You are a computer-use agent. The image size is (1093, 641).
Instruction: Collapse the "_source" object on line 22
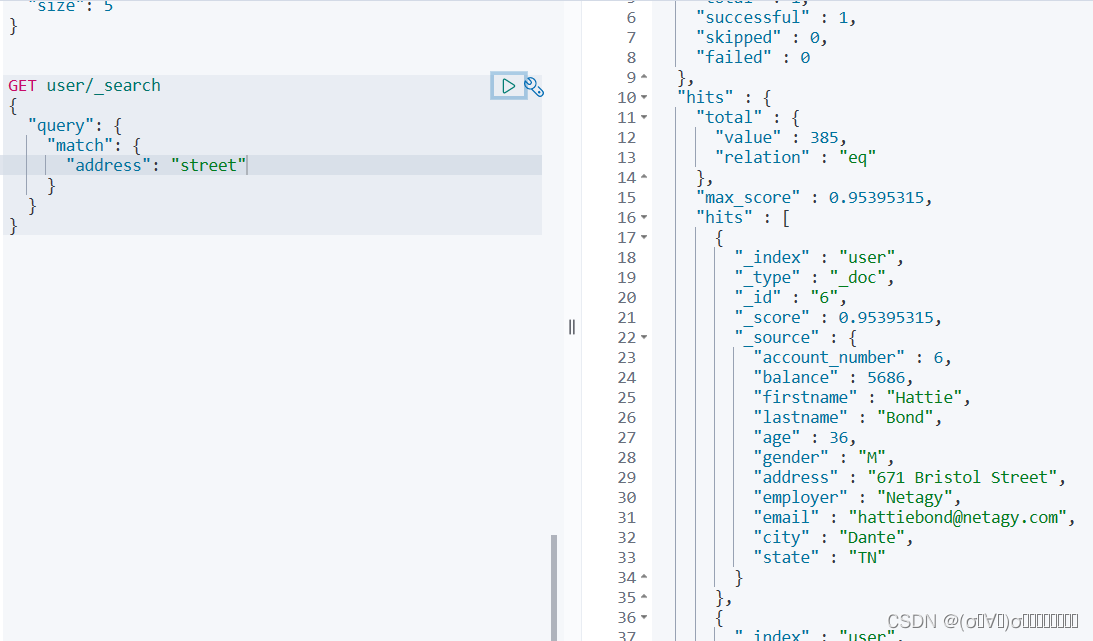[x=644, y=337]
